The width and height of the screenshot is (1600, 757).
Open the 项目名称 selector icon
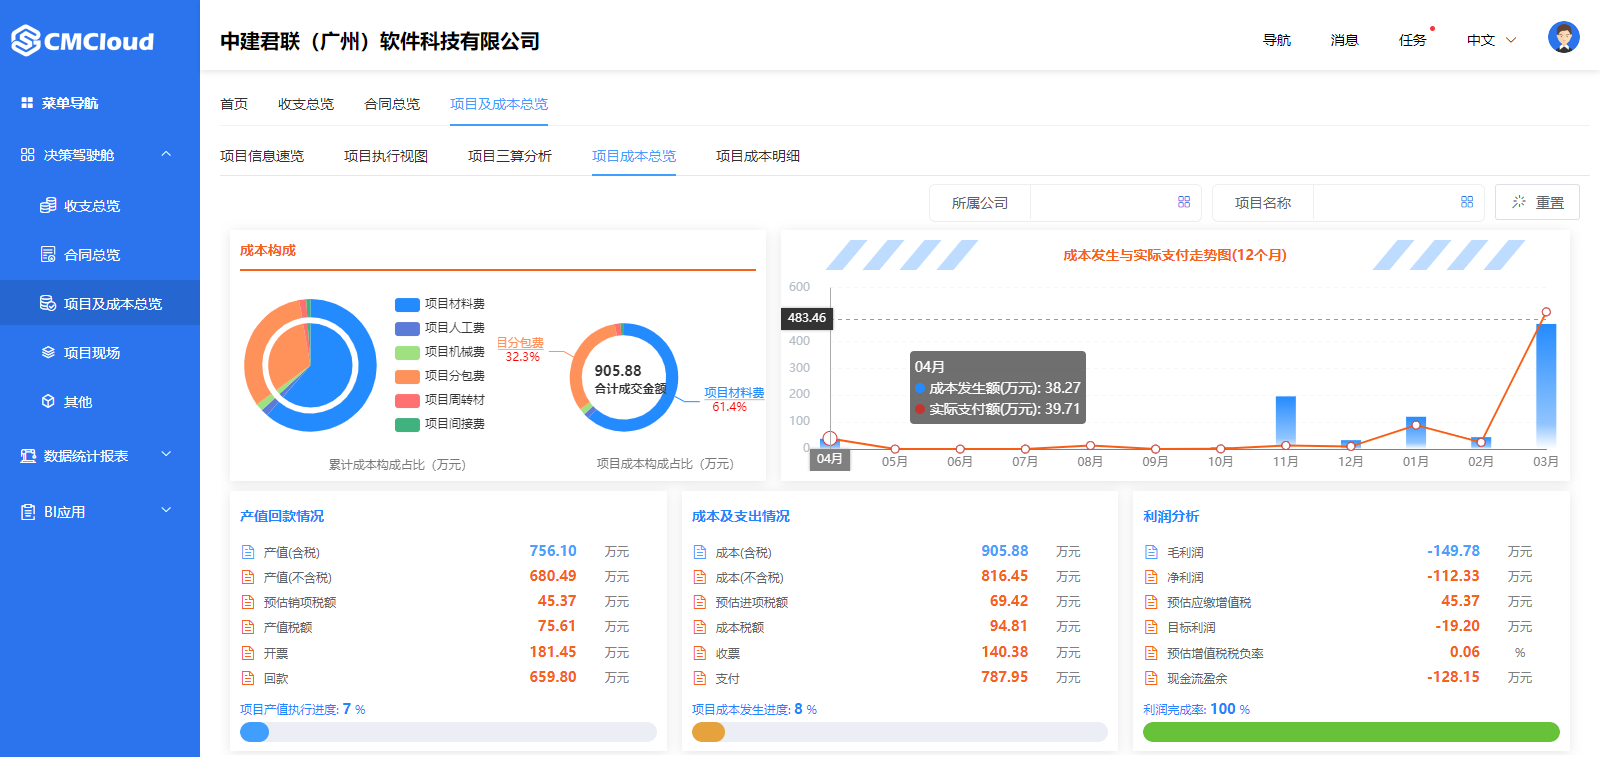[x=1467, y=202]
